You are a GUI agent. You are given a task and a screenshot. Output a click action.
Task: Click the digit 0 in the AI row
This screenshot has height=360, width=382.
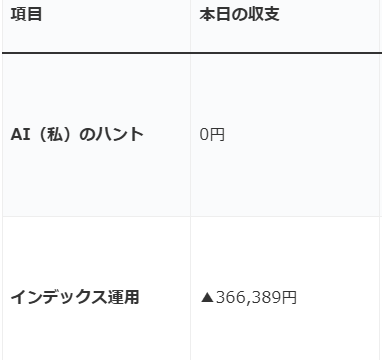coord(204,135)
